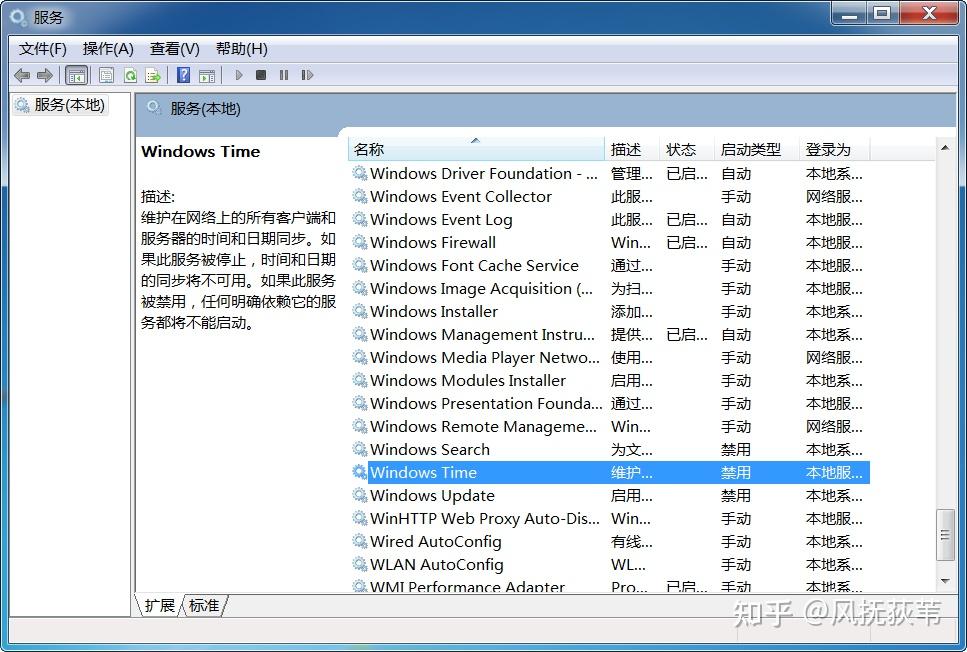This screenshot has height=652, width=967.
Task: Click the Forward arrow toolbar icon
Action: coord(44,75)
